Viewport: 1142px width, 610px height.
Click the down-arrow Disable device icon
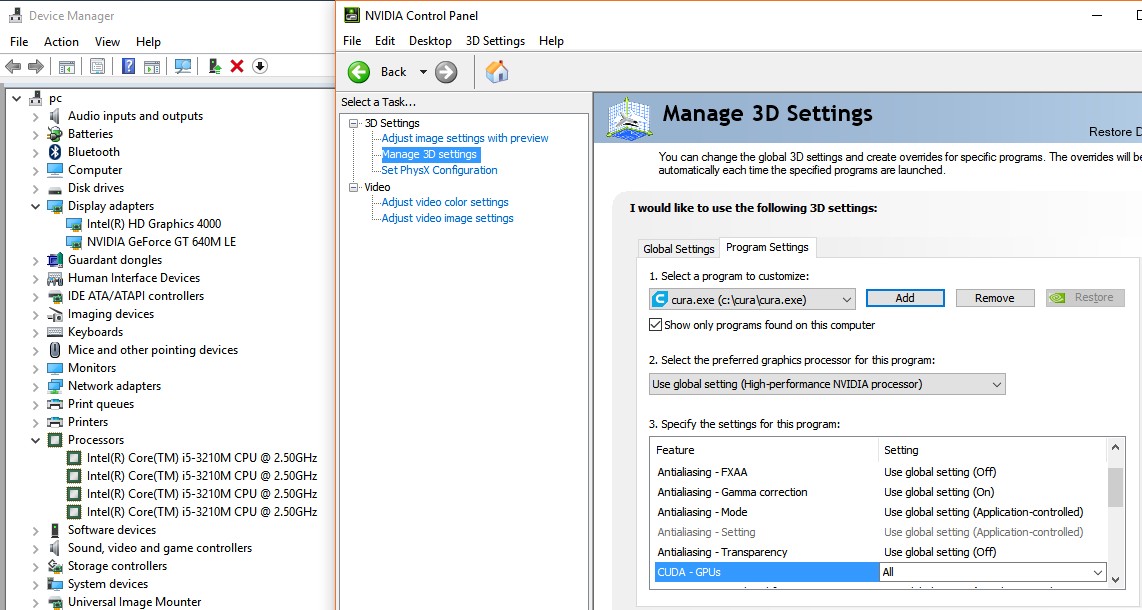[260, 66]
